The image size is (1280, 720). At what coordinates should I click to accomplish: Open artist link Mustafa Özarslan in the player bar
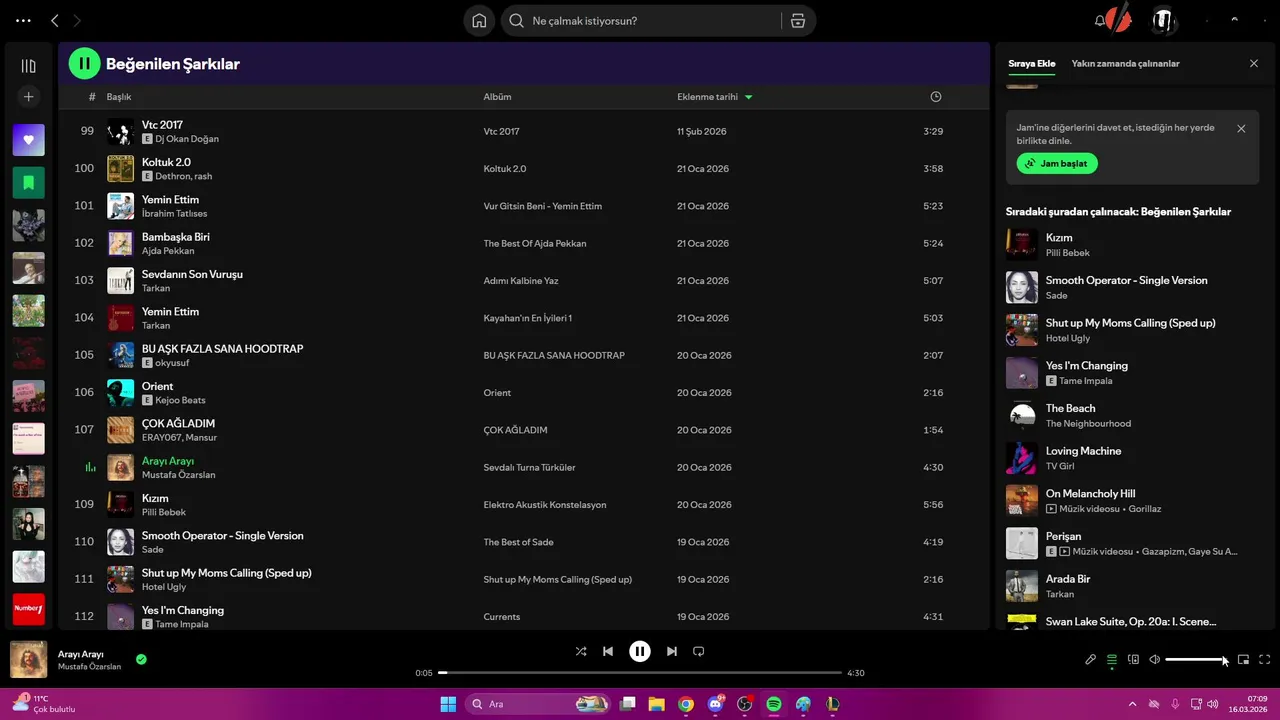[x=89, y=667]
